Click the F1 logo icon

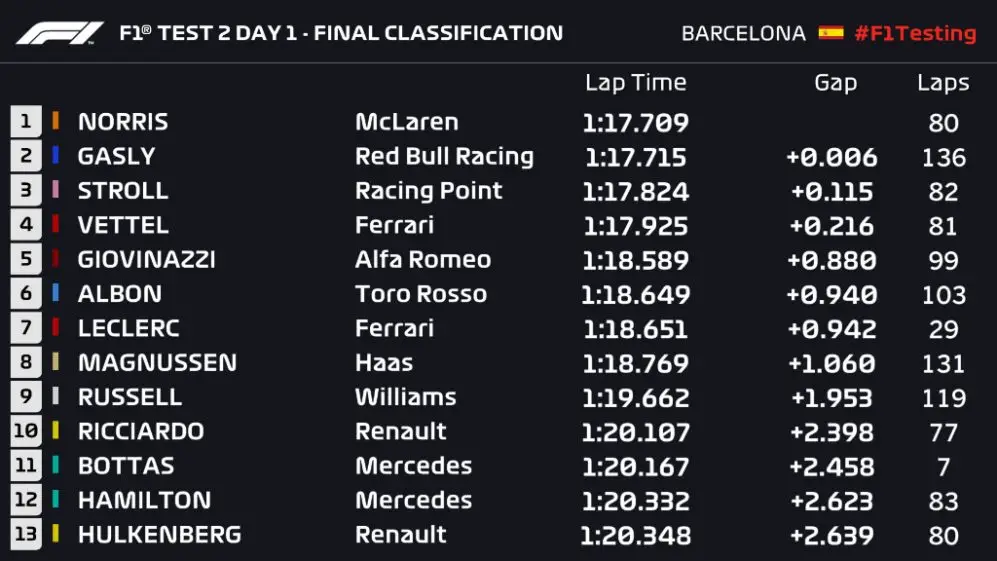pos(60,32)
